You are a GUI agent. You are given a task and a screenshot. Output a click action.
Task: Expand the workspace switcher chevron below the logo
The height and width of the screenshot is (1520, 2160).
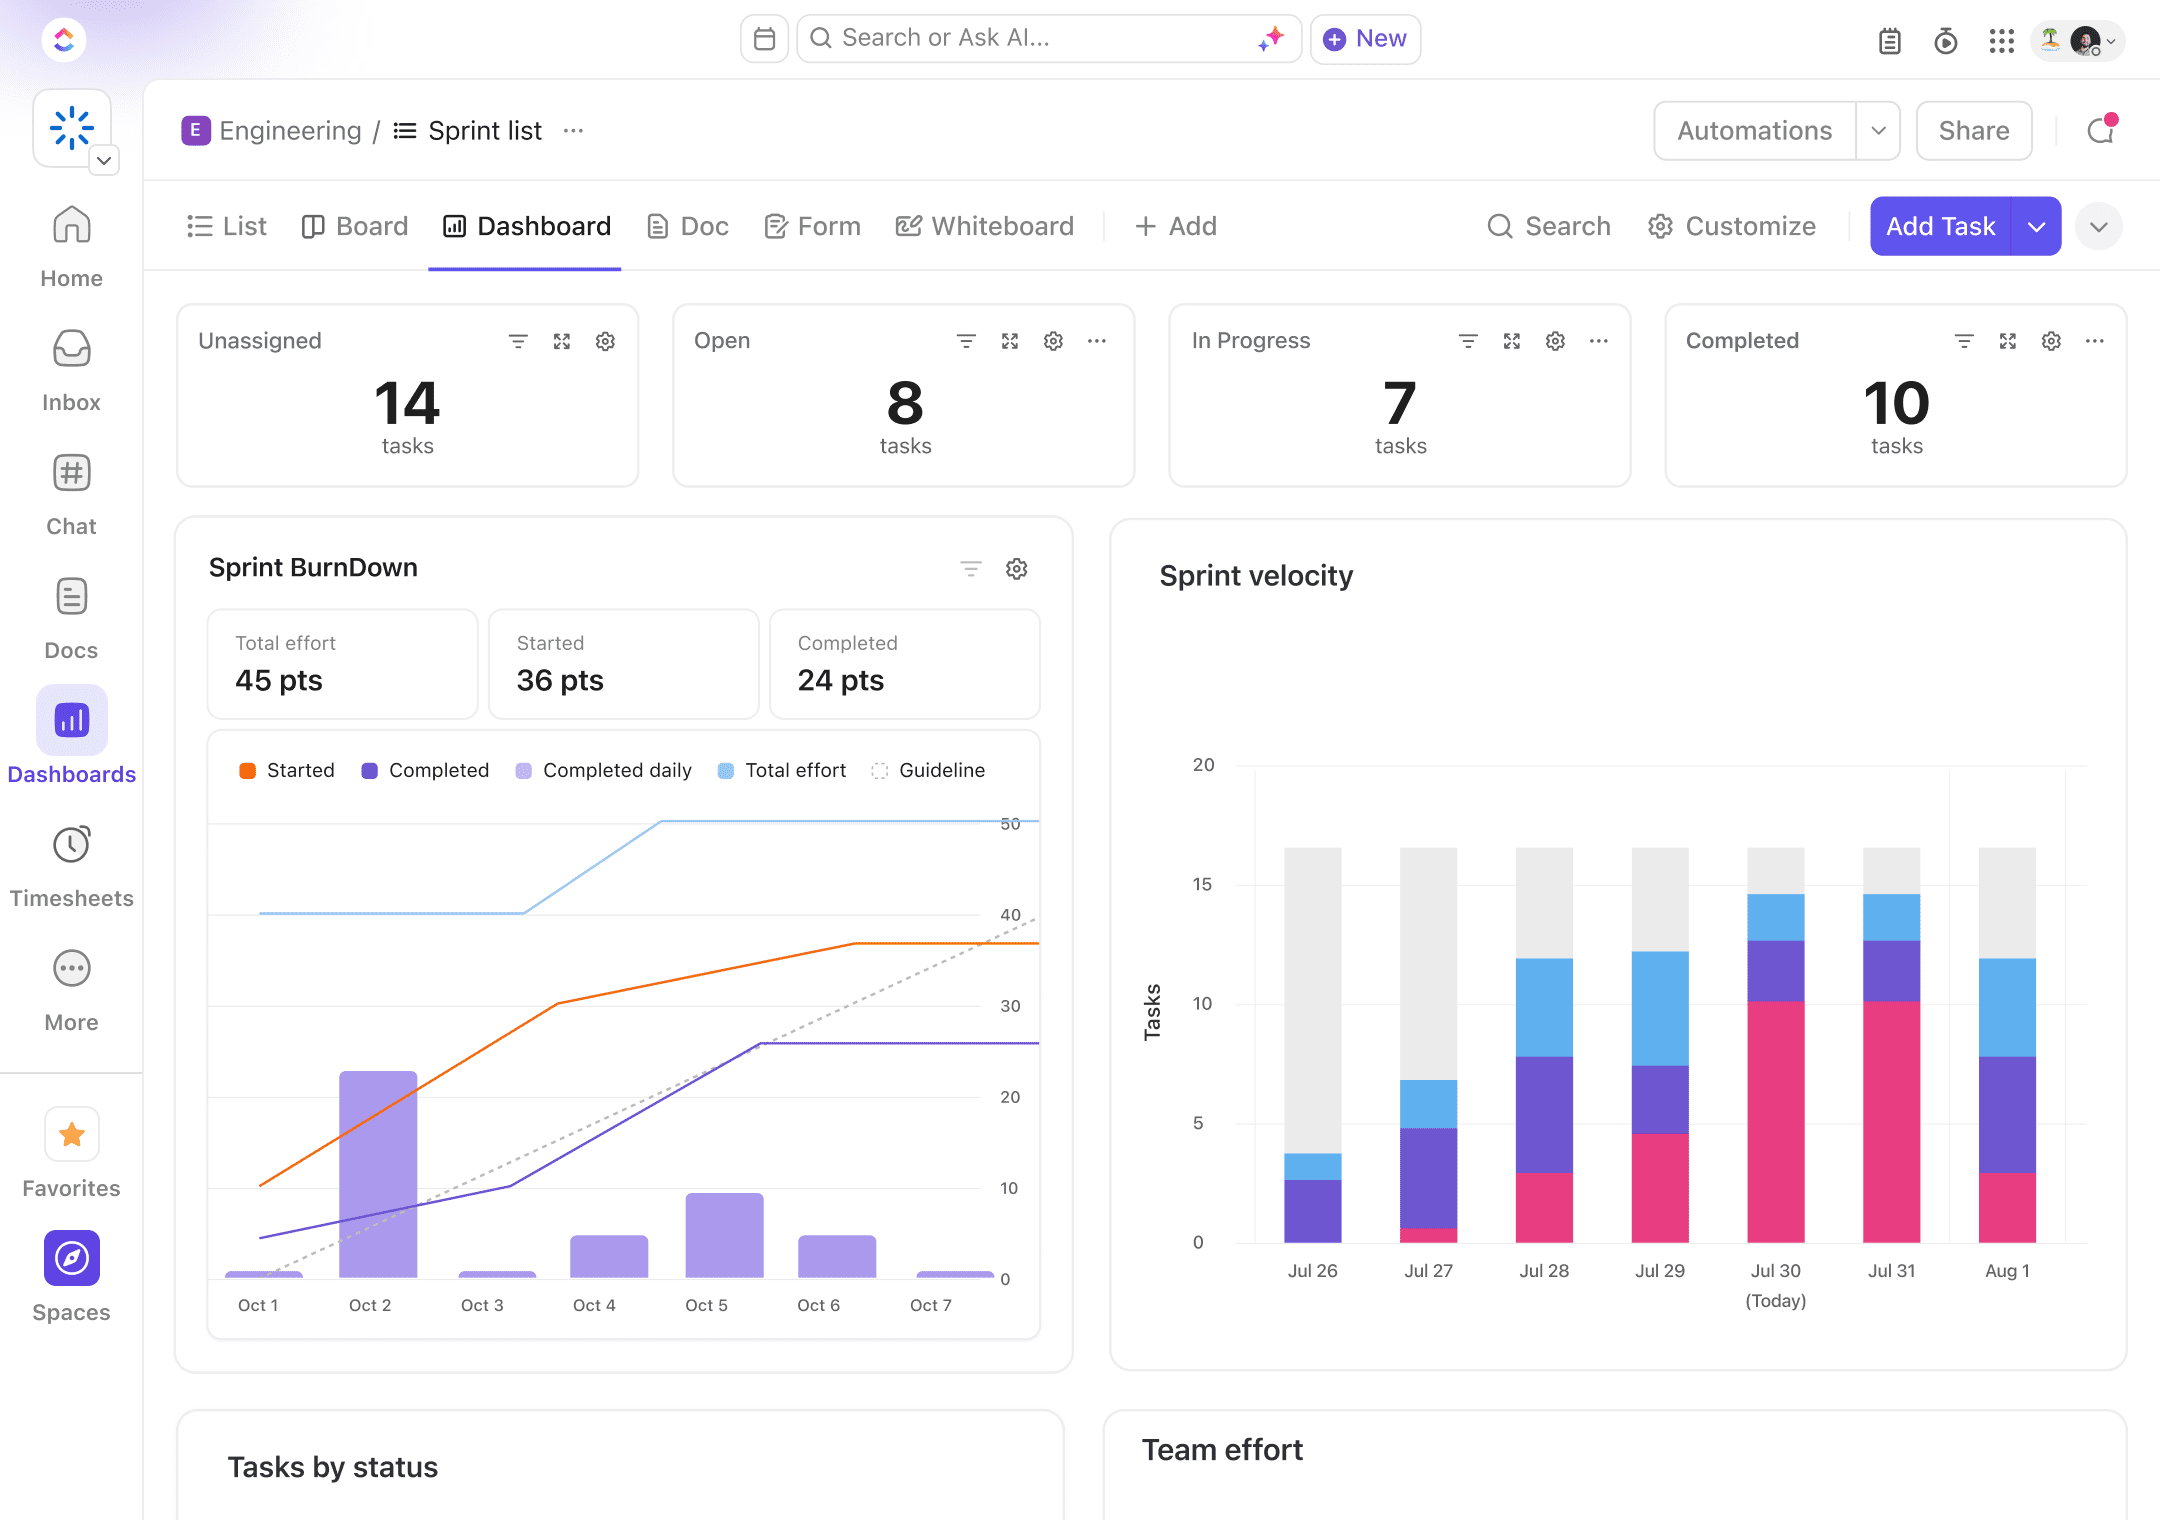click(104, 160)
